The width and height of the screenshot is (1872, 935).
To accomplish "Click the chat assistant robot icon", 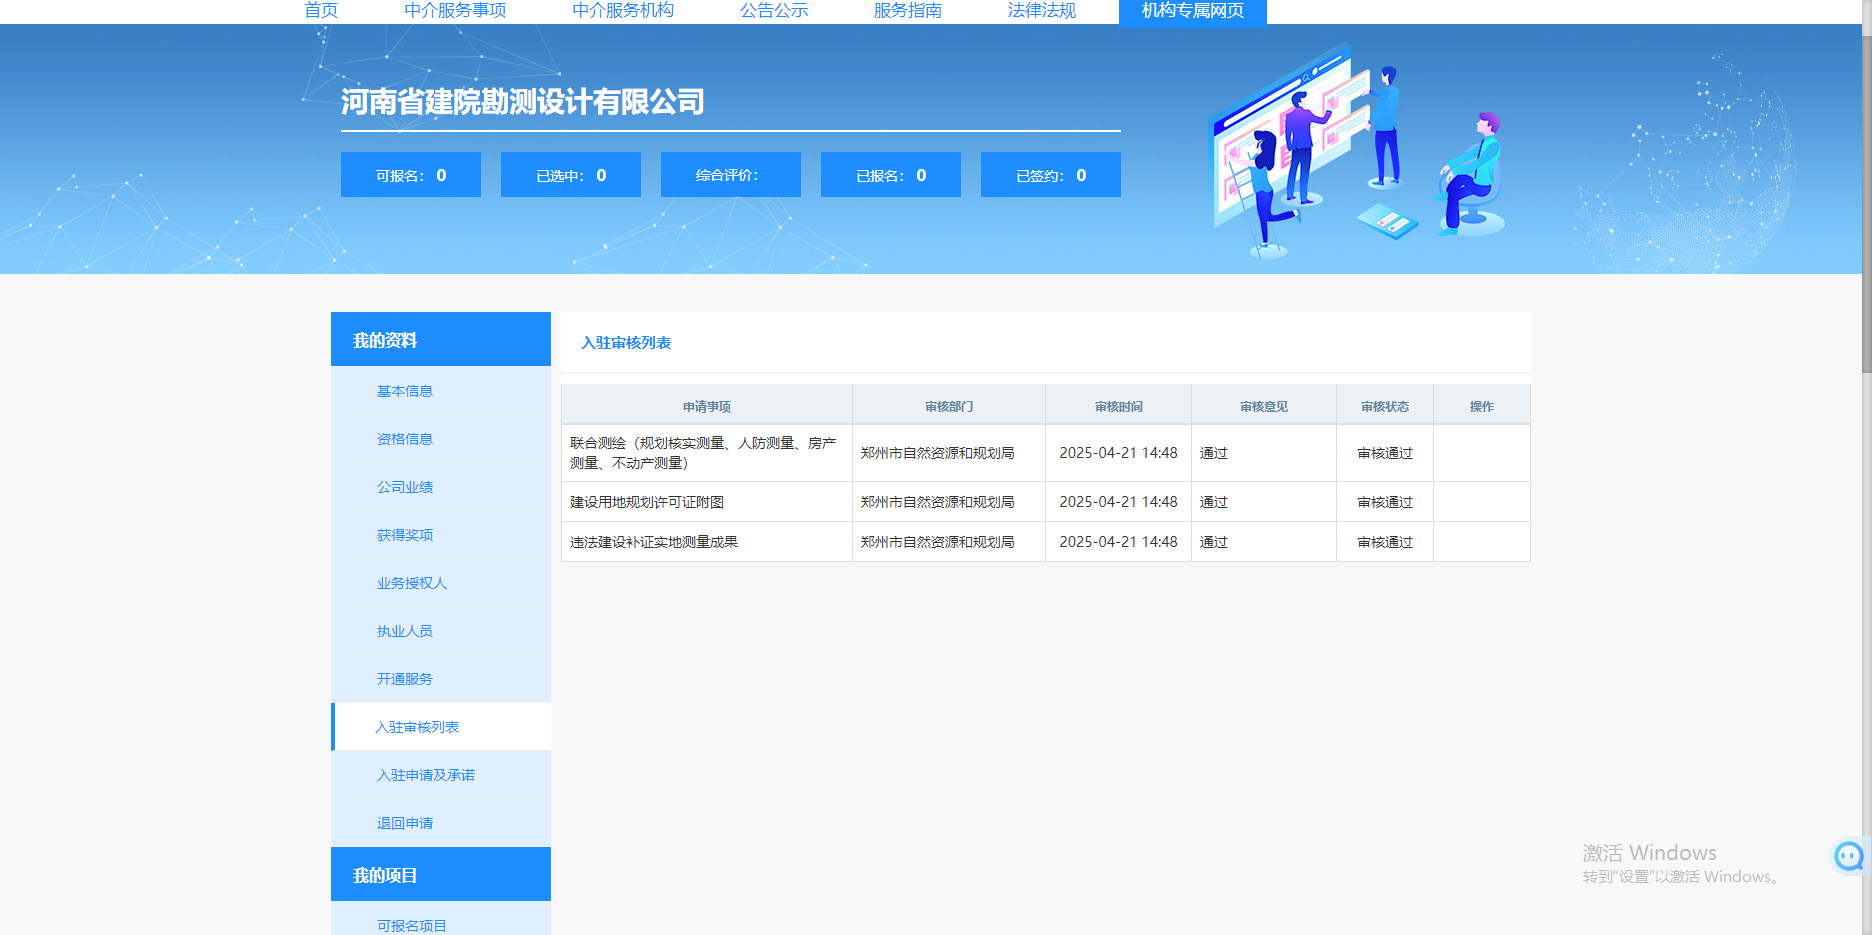I will [x=1848, y=856].
